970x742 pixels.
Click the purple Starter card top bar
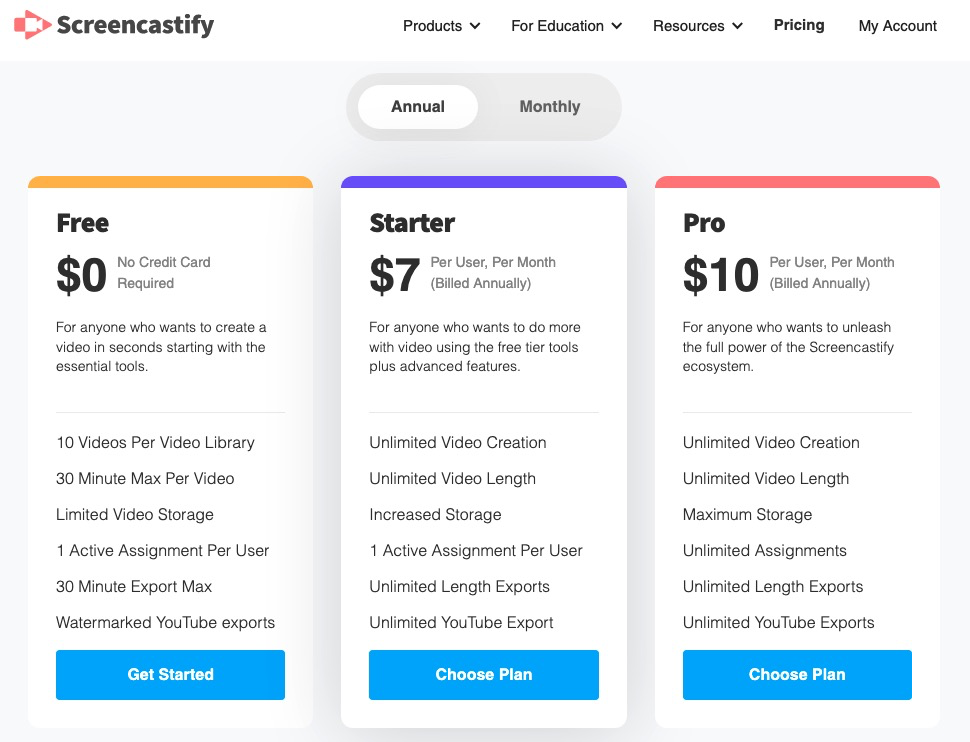(x=484, y=183)
